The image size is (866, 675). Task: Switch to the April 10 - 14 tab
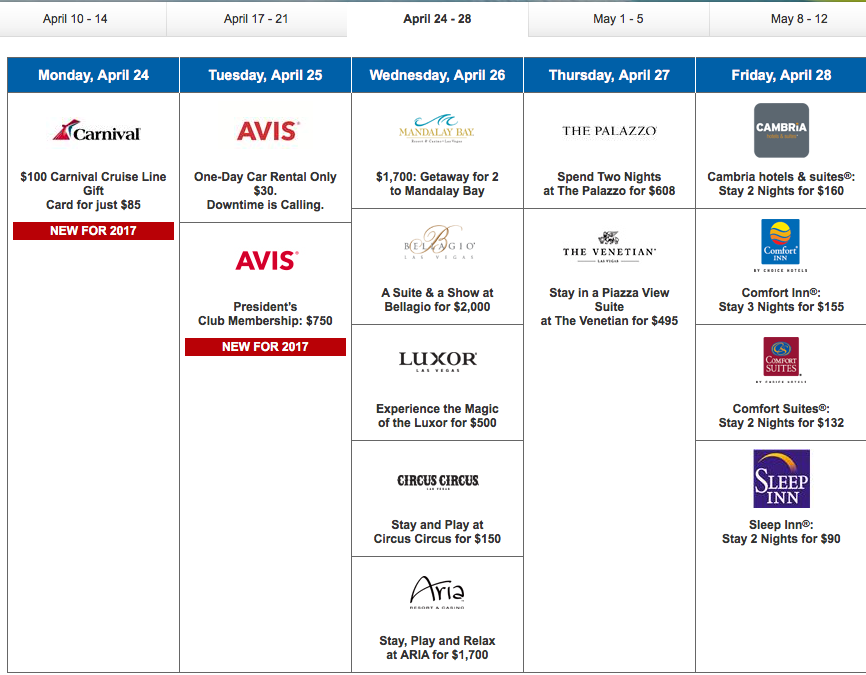coord(75,19)
